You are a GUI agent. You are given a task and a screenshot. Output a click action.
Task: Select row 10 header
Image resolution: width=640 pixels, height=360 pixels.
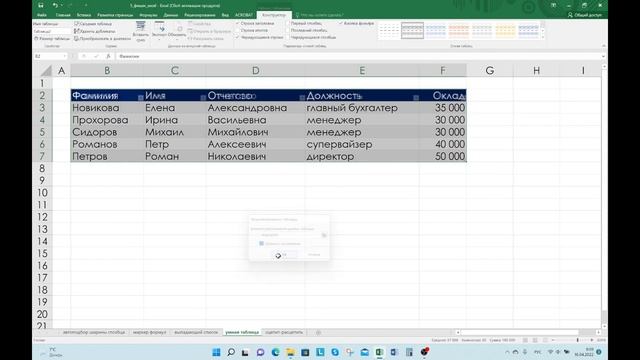pos(42,193)
